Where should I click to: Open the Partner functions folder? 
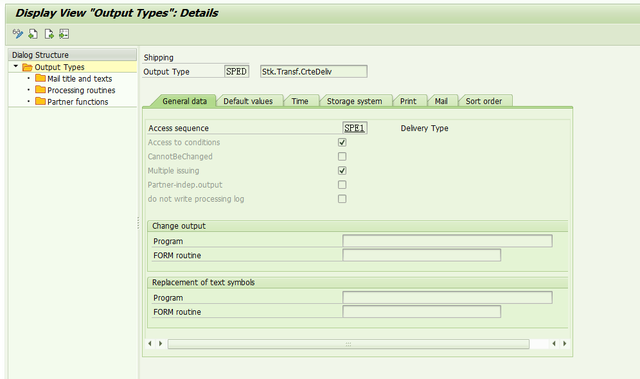pos(78,102)
